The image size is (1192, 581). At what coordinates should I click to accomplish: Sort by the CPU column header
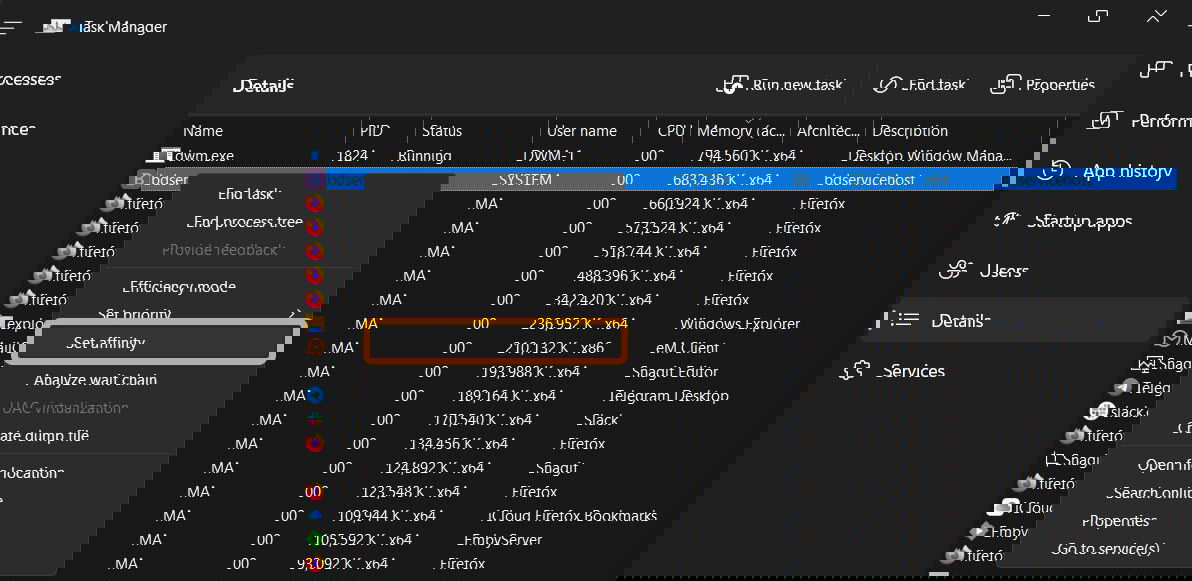[671, 131]
